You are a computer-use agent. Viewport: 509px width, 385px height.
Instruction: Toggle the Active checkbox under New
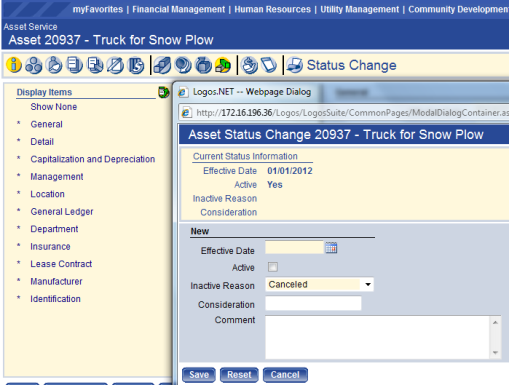click(273, 267)
